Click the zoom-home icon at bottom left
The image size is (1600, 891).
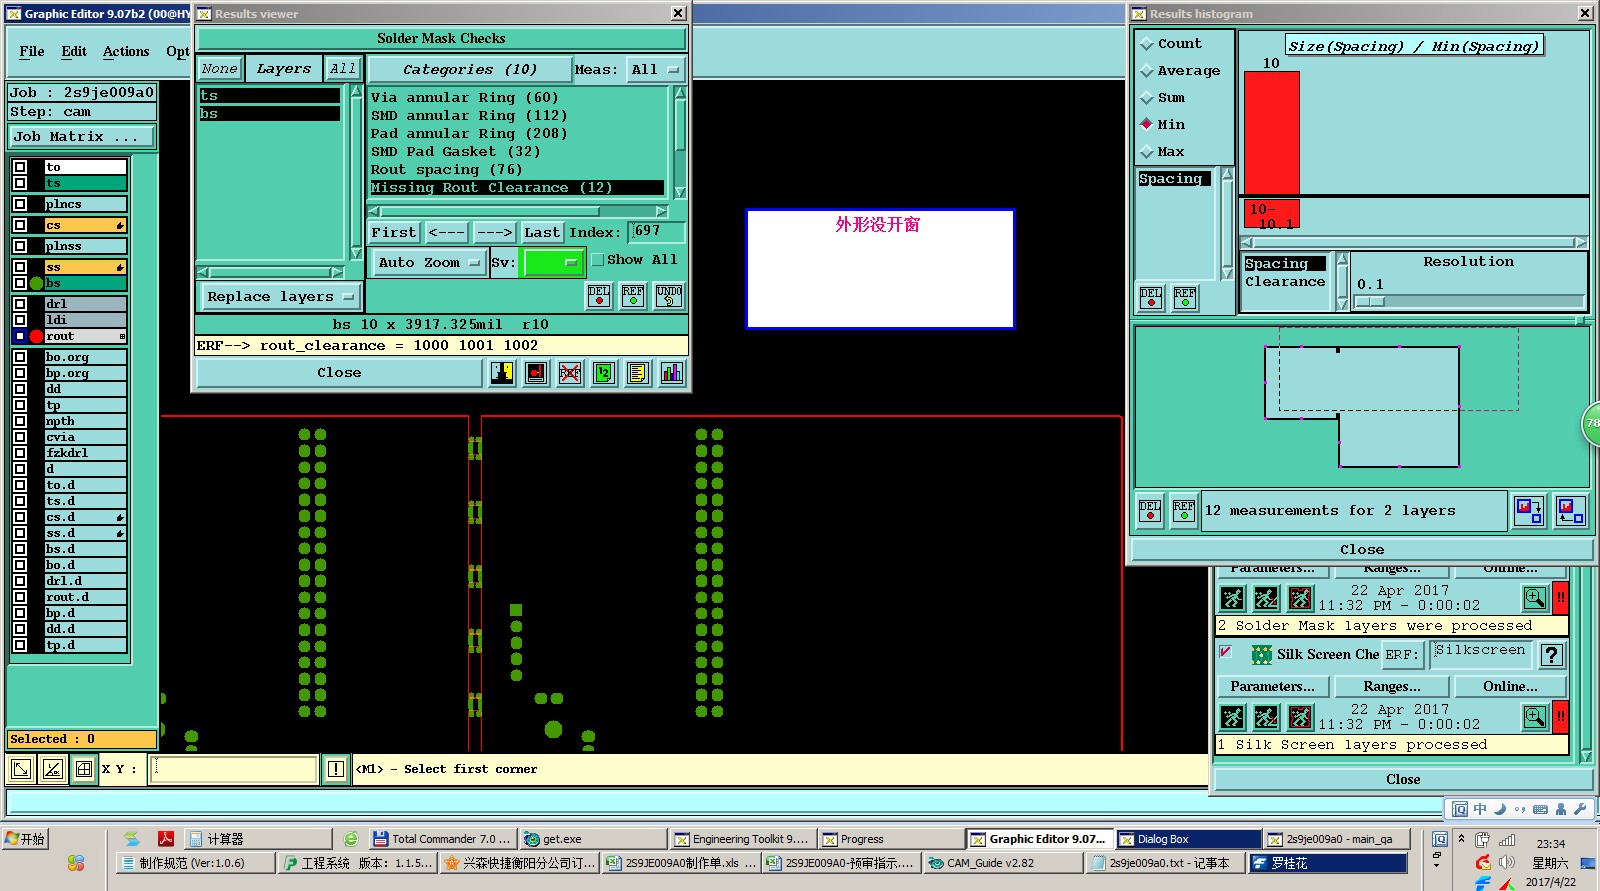tap(20, 769)
